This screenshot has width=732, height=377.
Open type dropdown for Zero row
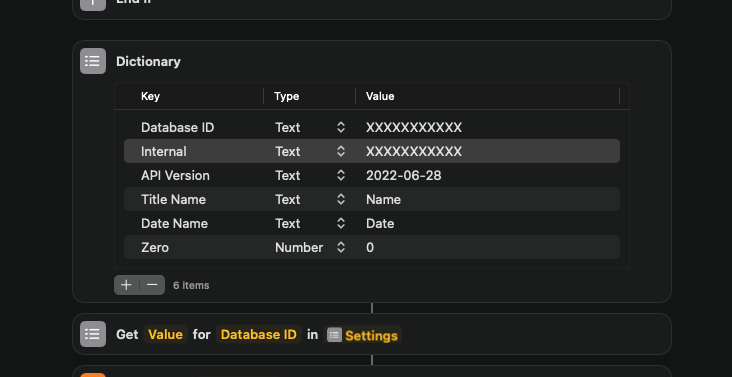coord(341,247)
